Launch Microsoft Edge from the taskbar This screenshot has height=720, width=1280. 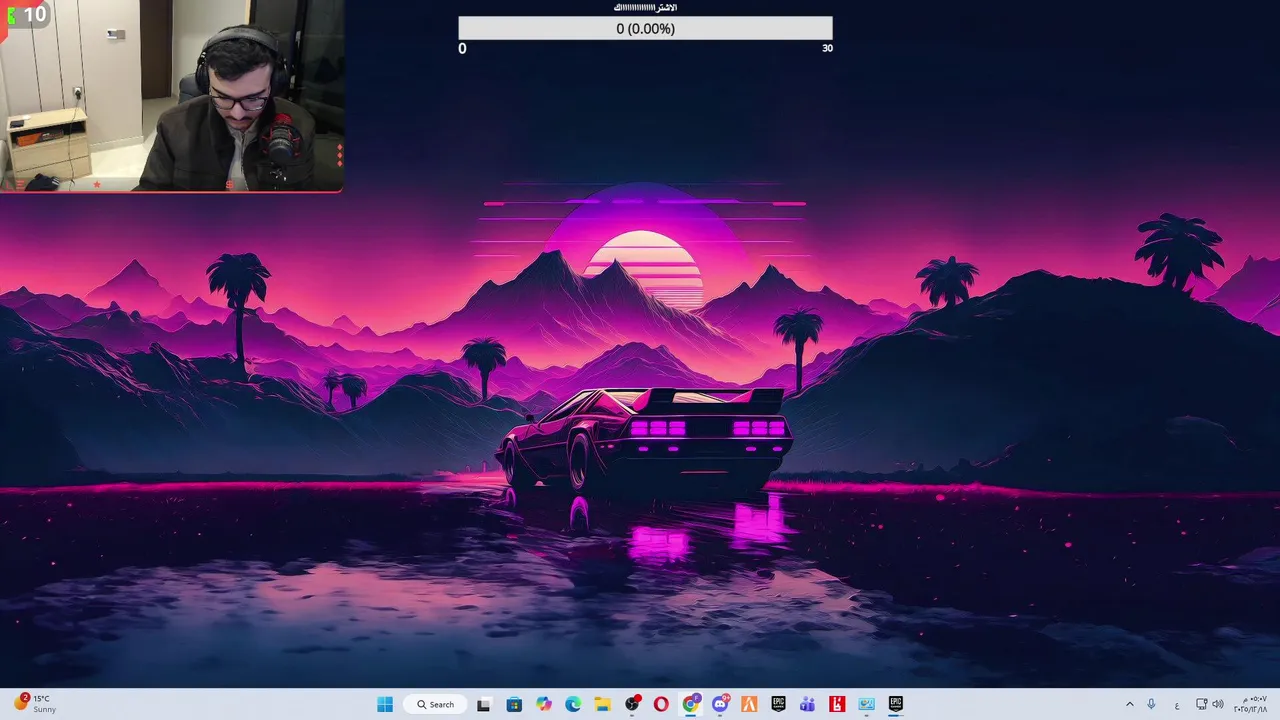(x=573, y=704)
